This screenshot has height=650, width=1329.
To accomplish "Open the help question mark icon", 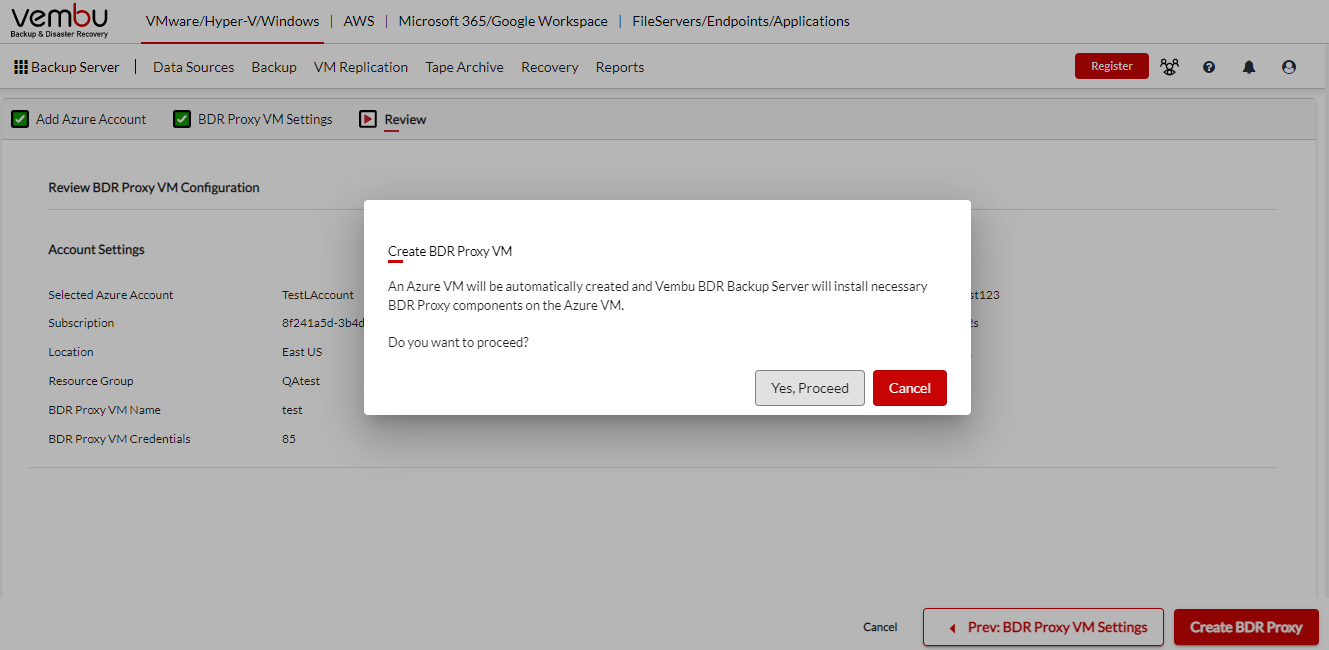I will point(1209,67).
